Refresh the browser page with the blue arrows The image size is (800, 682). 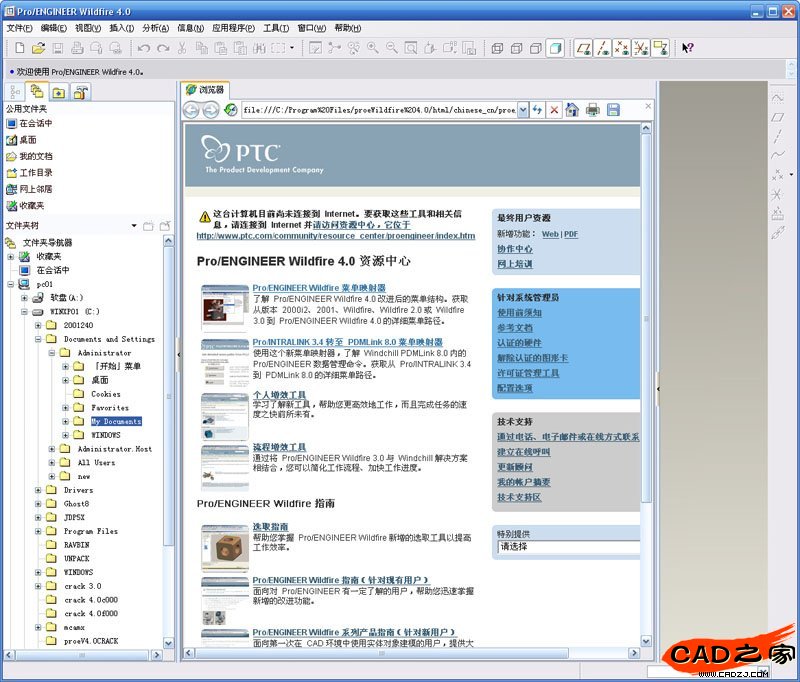537,110
